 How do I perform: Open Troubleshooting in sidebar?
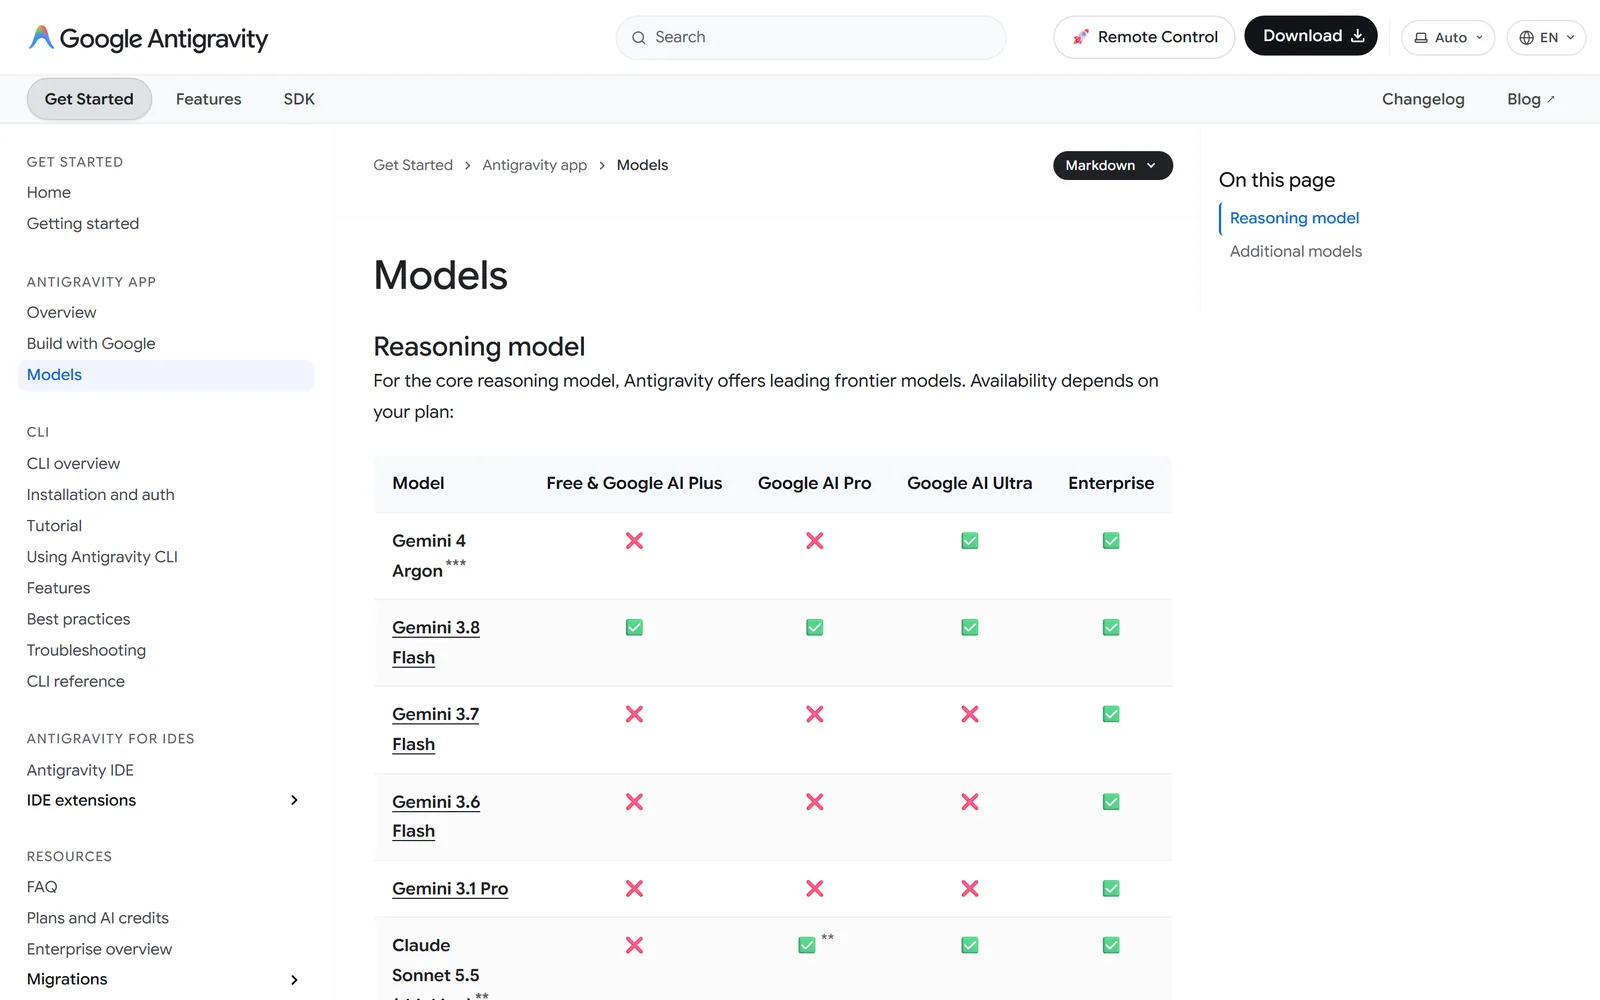coord(86,650)
